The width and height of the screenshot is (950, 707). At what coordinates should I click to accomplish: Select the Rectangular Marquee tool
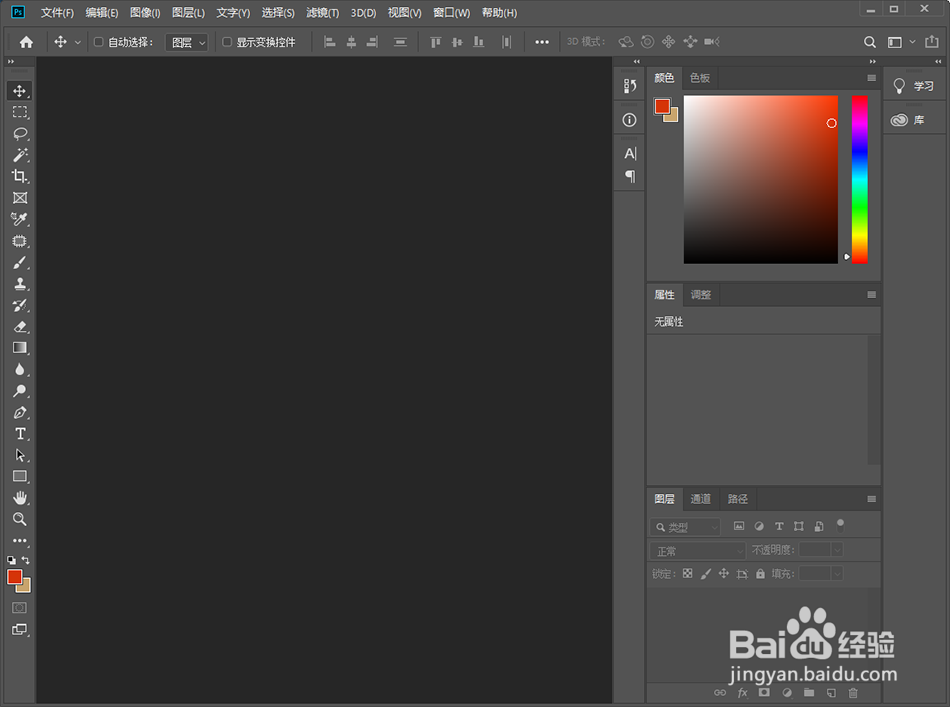click(x=19, y=112)
